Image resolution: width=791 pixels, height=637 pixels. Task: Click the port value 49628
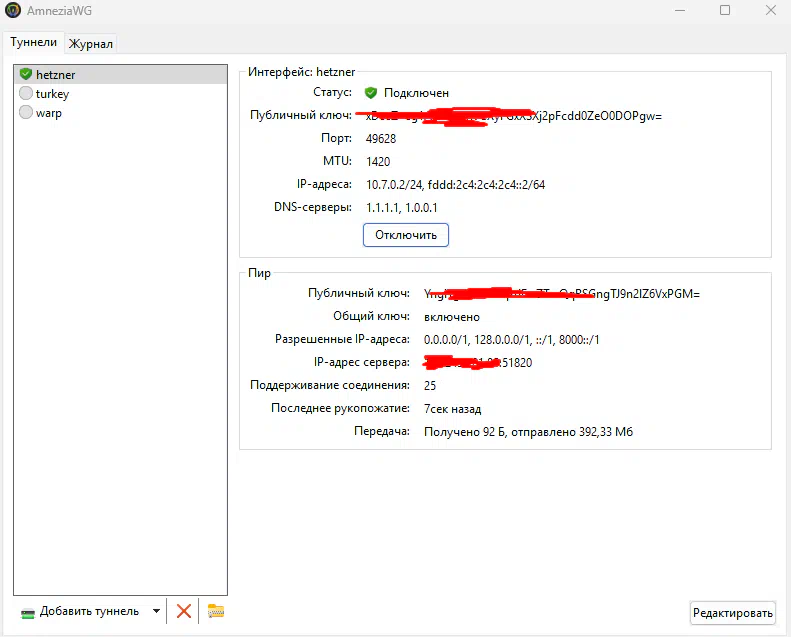point(381,139)
